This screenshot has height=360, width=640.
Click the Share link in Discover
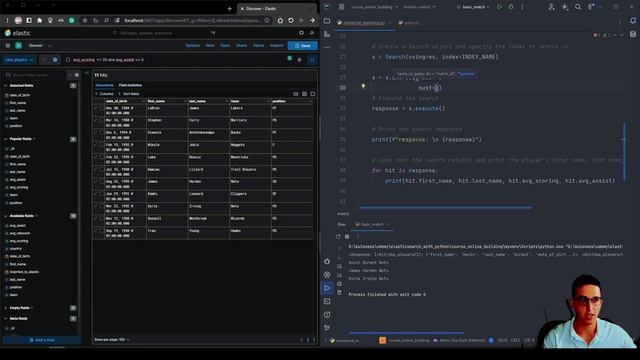coord(242,46)
